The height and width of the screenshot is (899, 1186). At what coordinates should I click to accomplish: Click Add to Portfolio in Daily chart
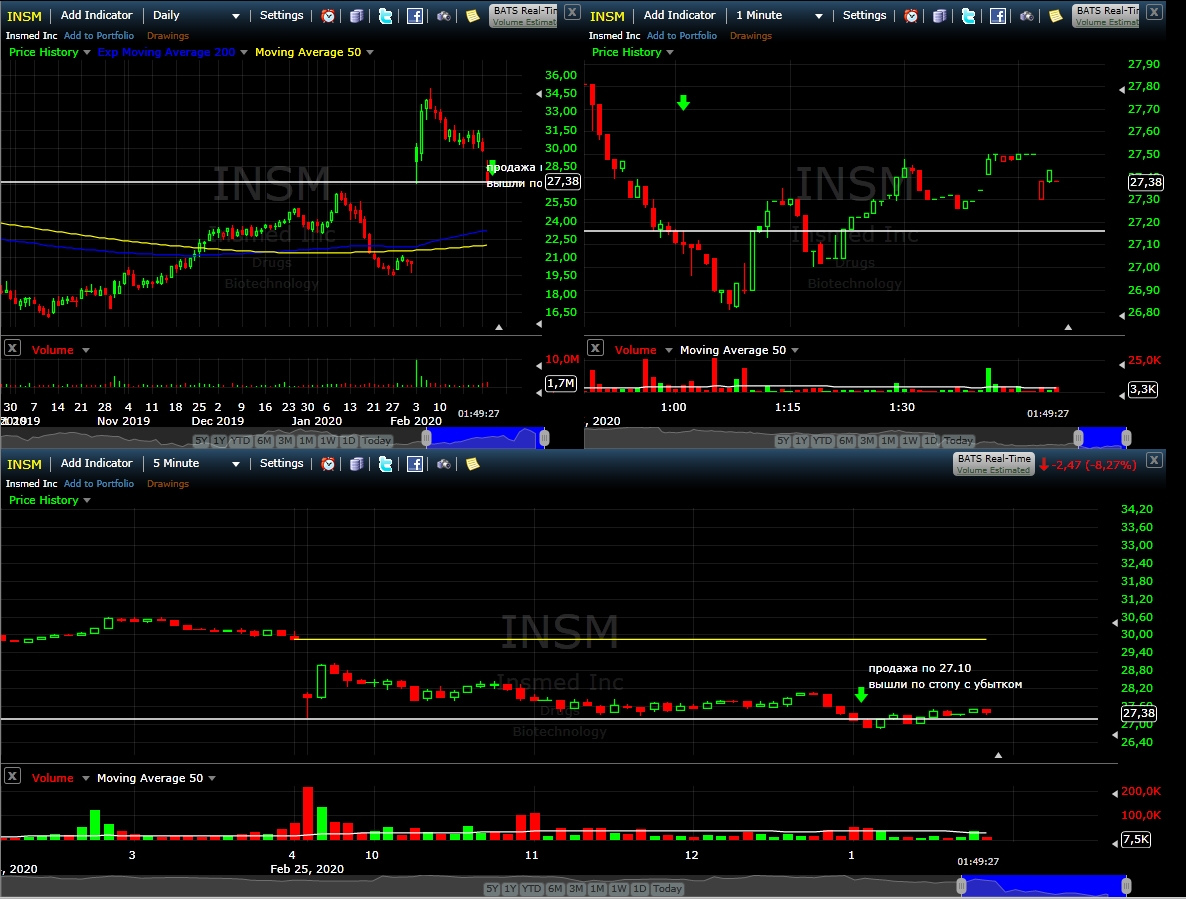coord(98,36)
